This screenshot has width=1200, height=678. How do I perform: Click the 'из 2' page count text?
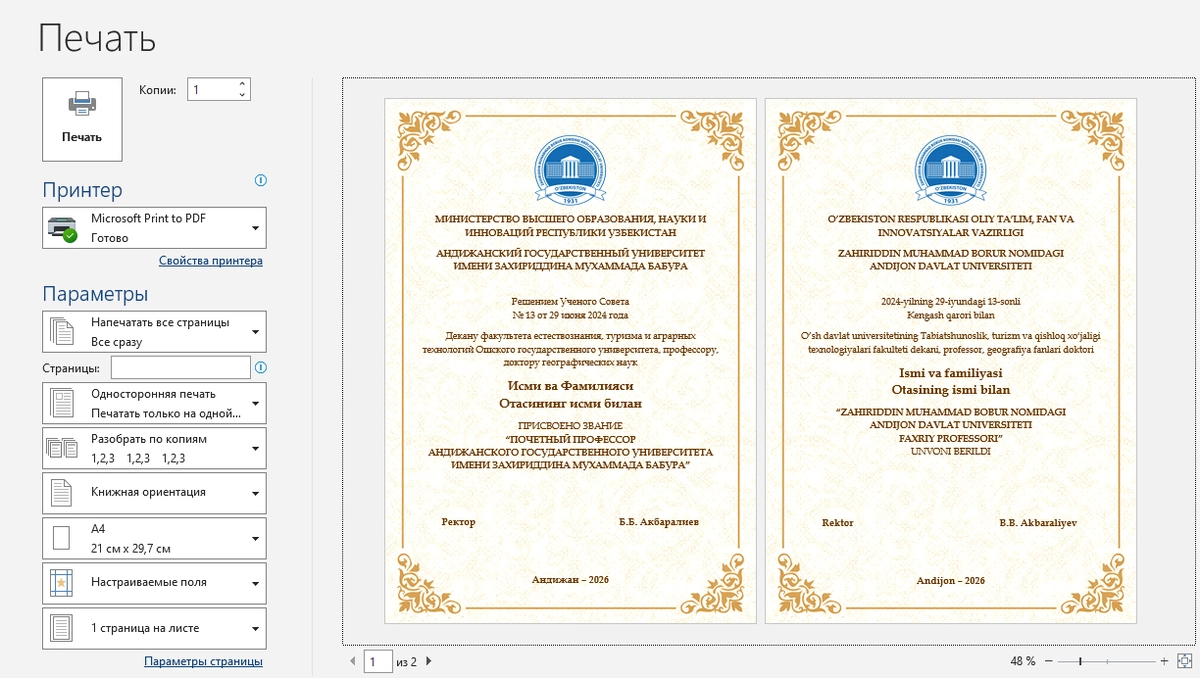click(406, 662)
